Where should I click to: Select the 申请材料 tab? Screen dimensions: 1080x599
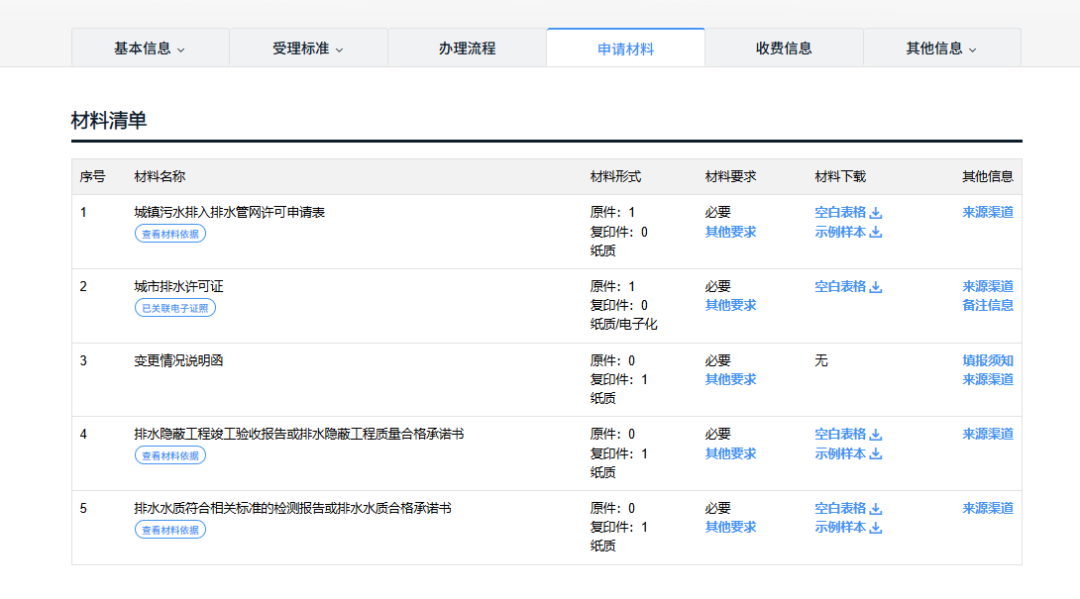pyautogui.click(x=626, y=48)
